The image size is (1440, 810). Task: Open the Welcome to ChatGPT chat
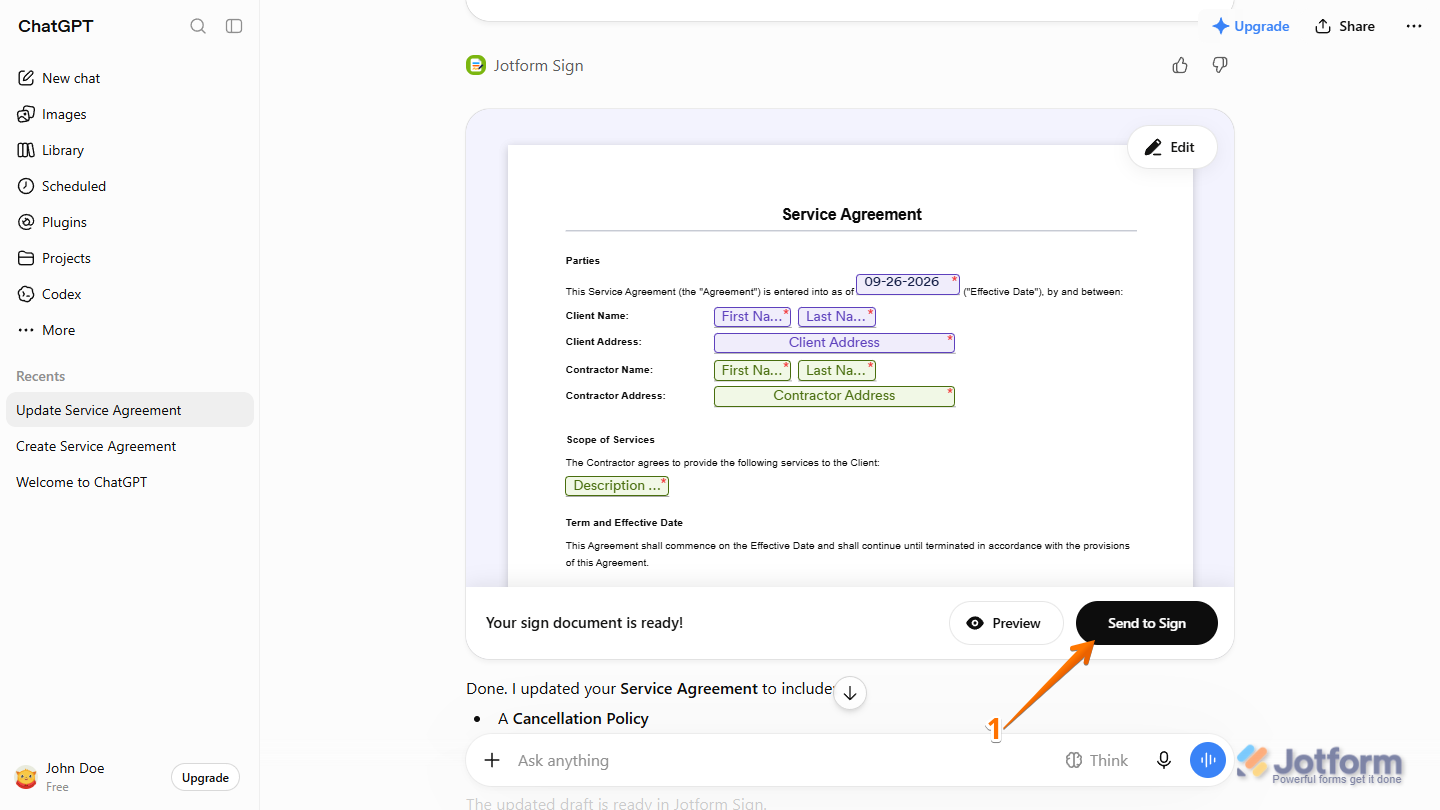tap(129, 482)
